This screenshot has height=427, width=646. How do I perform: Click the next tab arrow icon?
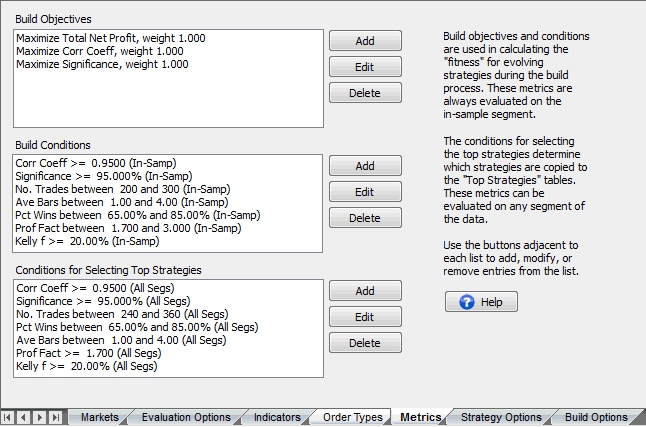coord(40,417)
